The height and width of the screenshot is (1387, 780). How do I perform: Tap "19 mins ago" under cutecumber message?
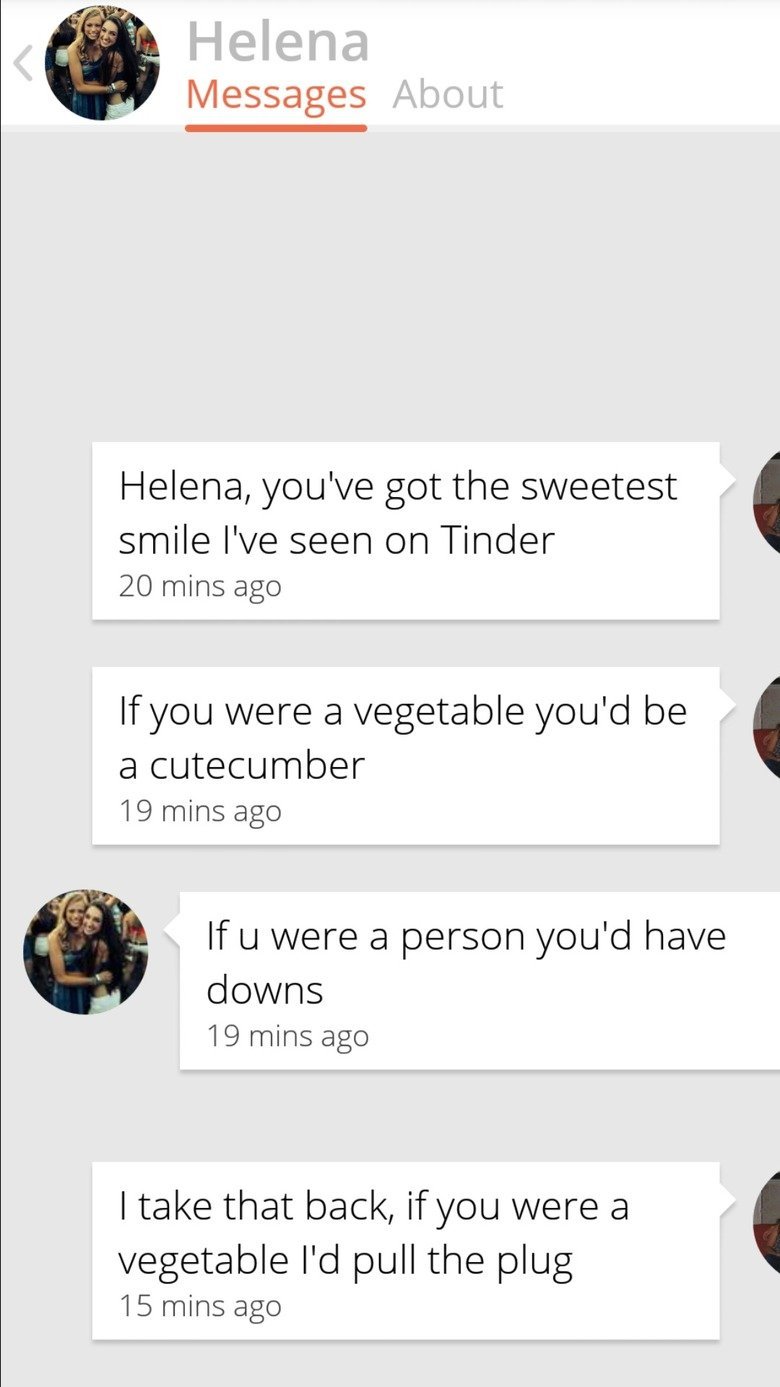(x=200, y=811)
